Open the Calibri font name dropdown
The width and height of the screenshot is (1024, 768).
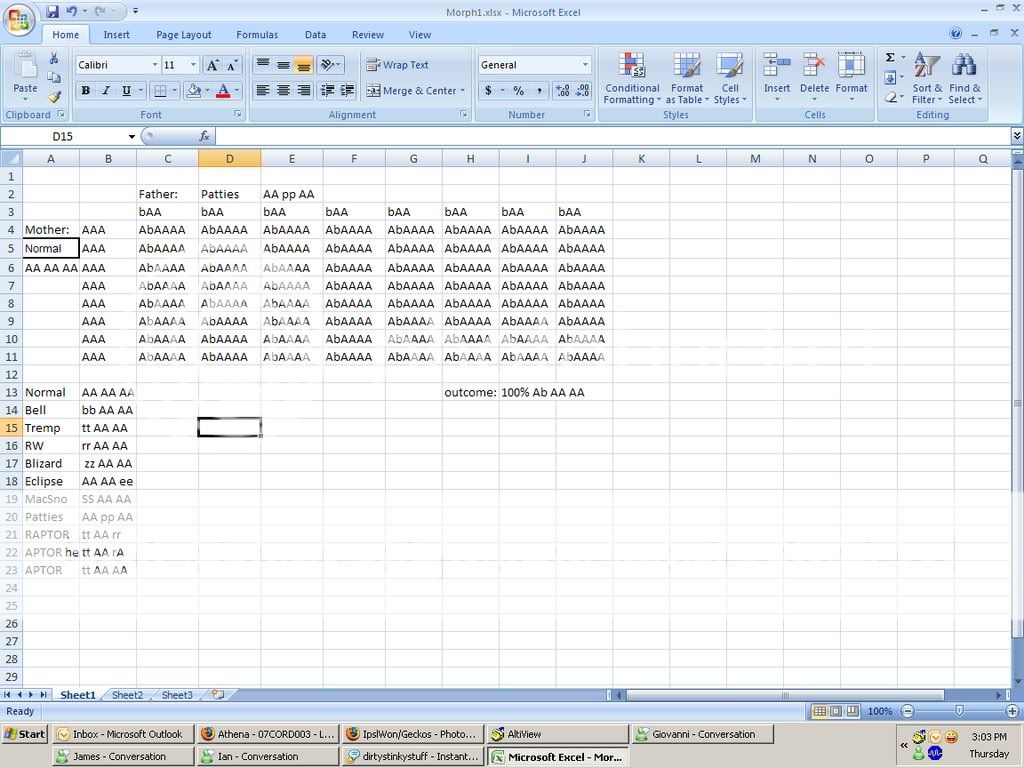[x=155, y=65]
